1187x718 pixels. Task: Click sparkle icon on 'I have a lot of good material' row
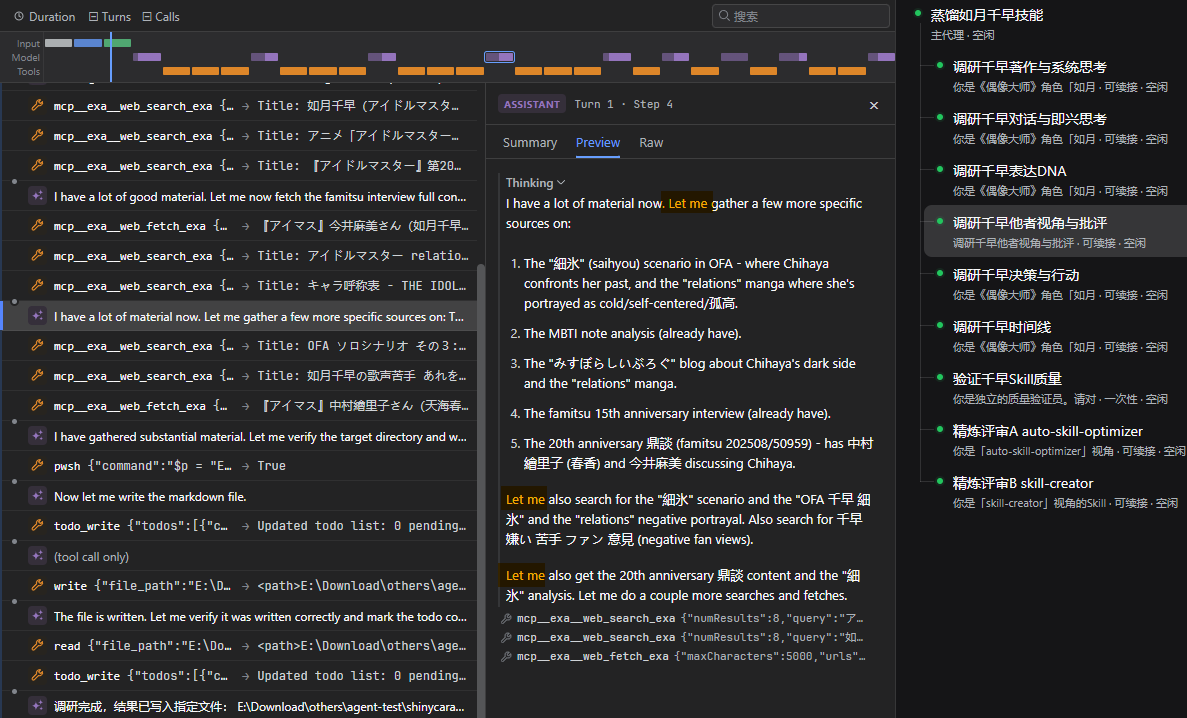click(37, 196)
